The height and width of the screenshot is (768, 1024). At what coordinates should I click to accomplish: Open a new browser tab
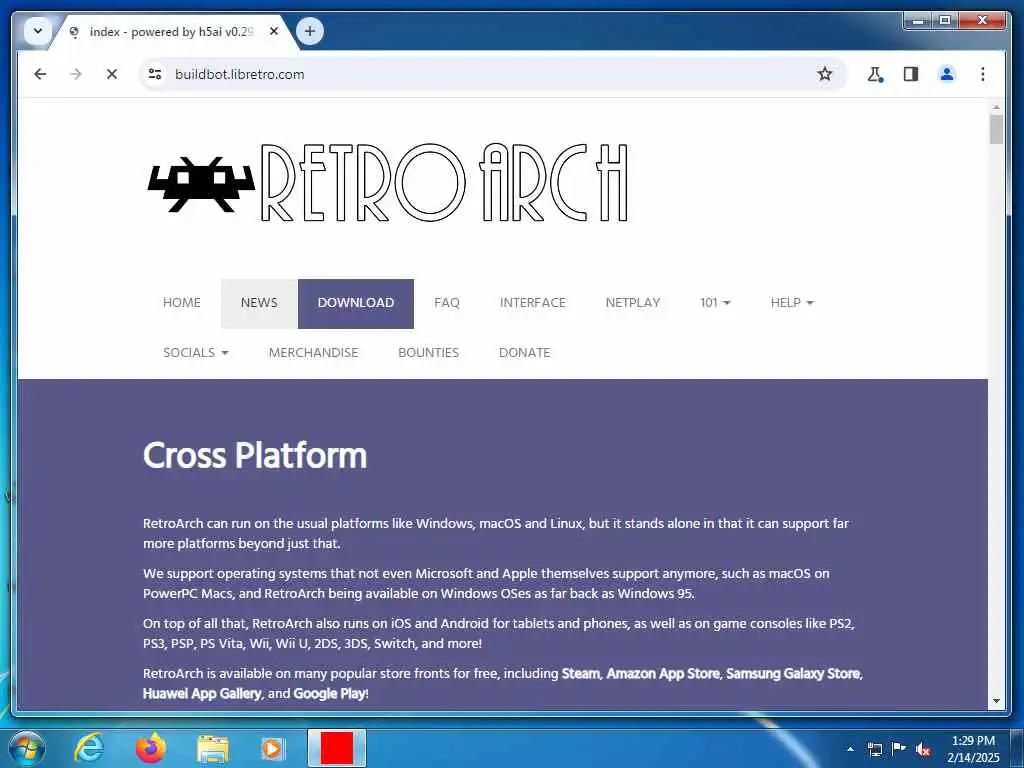[x=310, y=31]
